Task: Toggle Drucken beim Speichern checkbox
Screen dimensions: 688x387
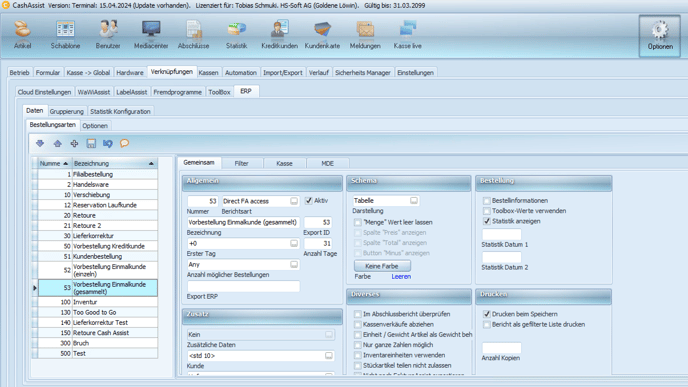Action: [x=487, y=314]
